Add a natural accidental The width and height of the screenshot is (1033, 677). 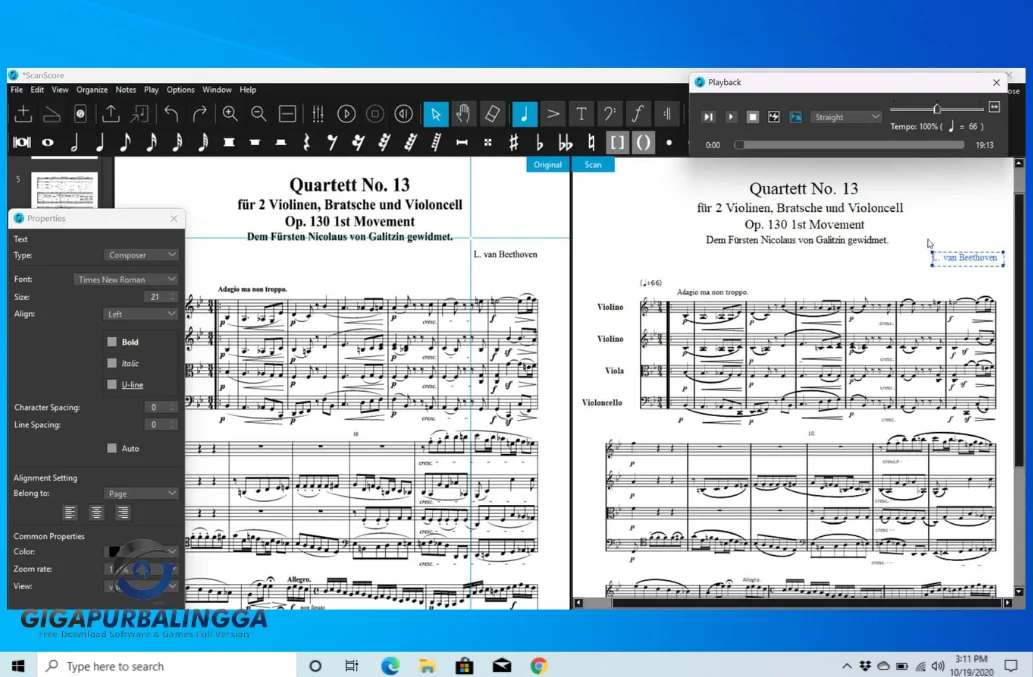(591, 142)
